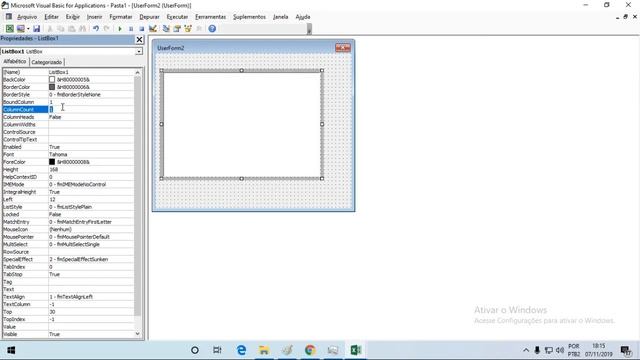Open the Object Browser icon
The width and height of the screenshot is (640, 360).
(188, 29)
